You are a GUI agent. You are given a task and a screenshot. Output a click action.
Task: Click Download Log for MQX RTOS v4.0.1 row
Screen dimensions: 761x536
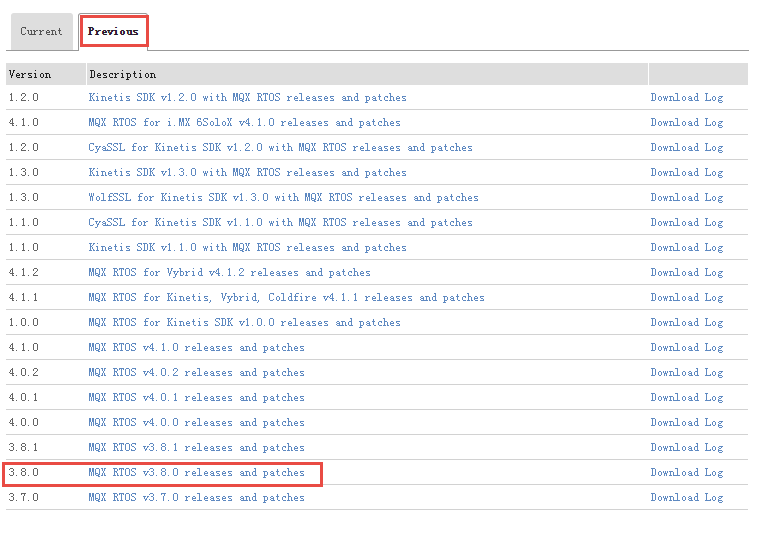pyautogui.click(x=687, y=398)
